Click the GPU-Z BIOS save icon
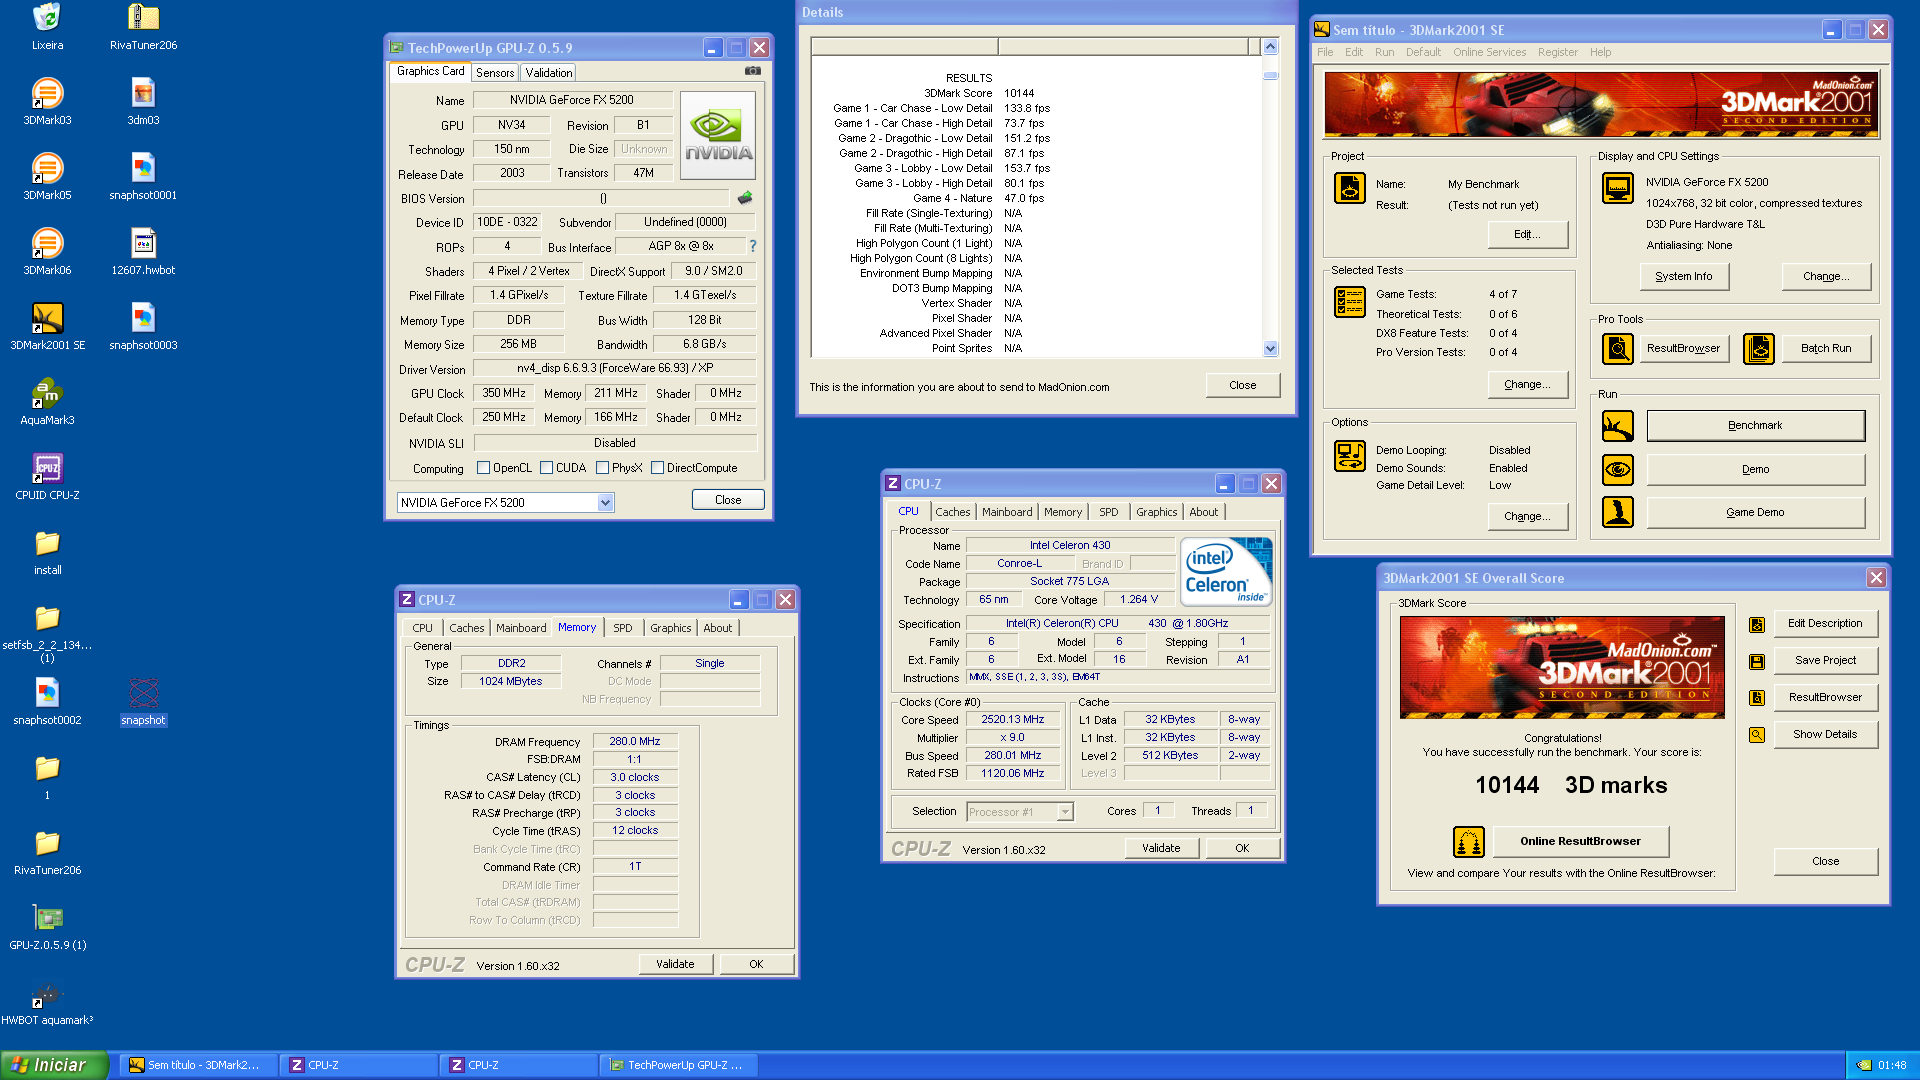The image size is (1920, 1080). coord(744,198)
